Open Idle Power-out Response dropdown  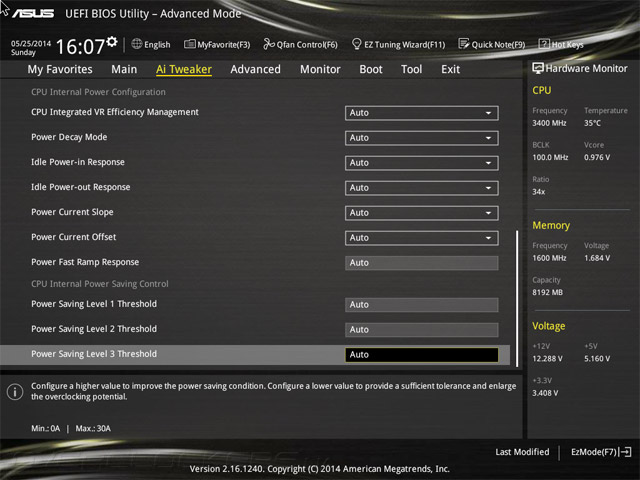point(422,188)
